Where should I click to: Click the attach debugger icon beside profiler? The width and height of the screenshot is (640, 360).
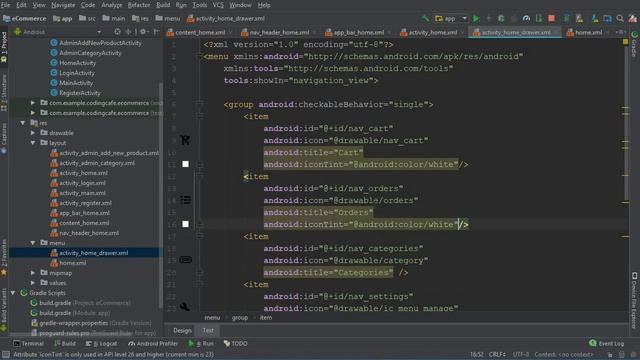click(x=539, y=18)
